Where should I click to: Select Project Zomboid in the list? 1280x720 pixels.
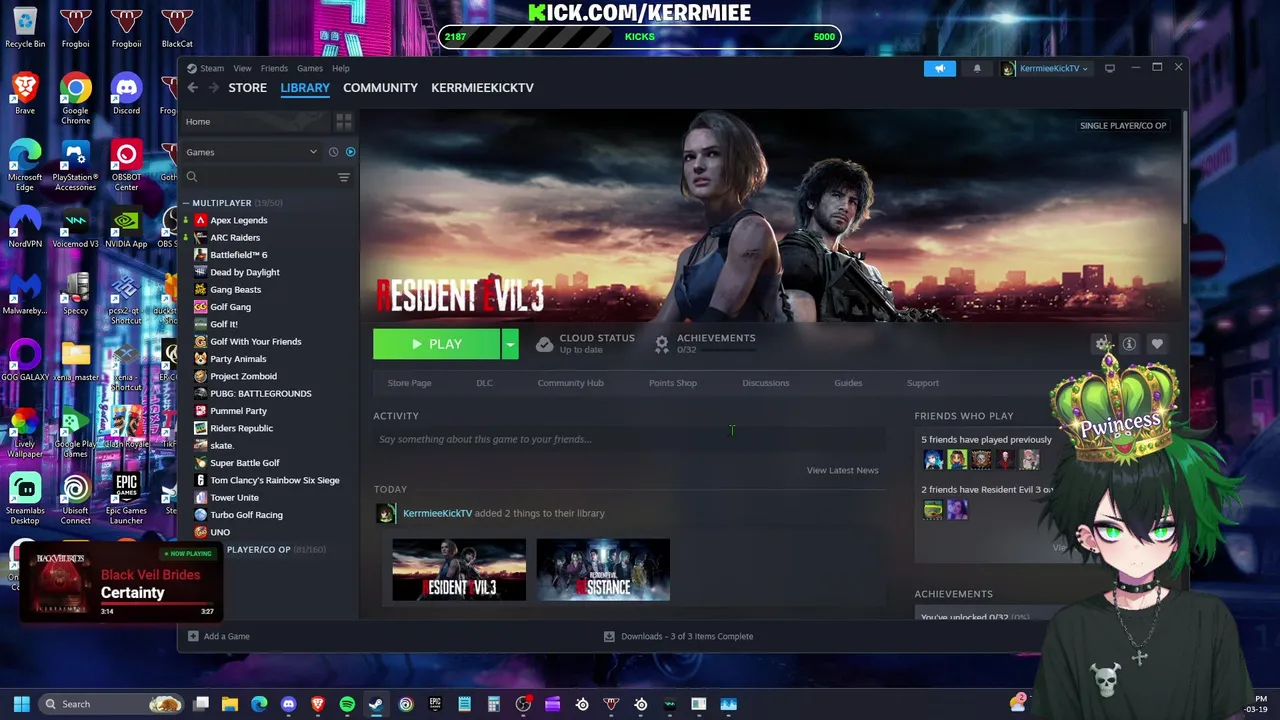(x=243, y=376)
